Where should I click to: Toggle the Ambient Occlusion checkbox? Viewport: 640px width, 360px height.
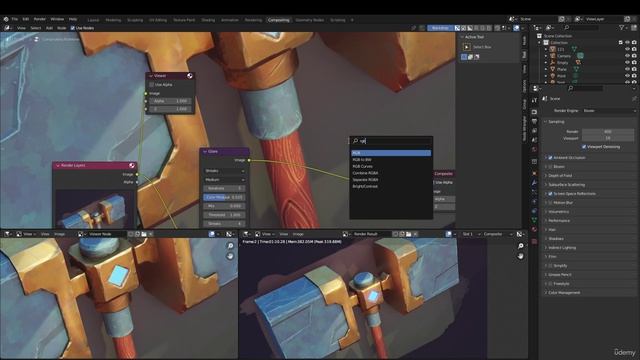point(550,158)
